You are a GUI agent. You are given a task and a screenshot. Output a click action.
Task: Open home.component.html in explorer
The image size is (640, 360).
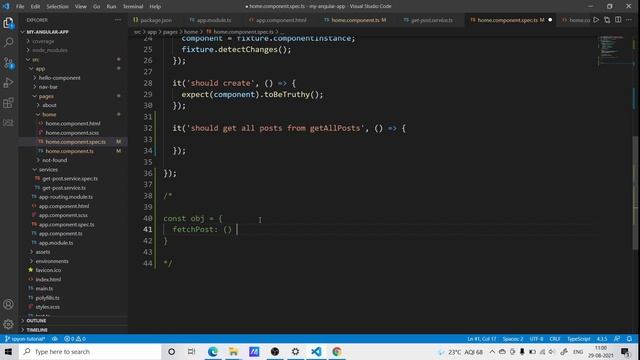click(73, 123)
